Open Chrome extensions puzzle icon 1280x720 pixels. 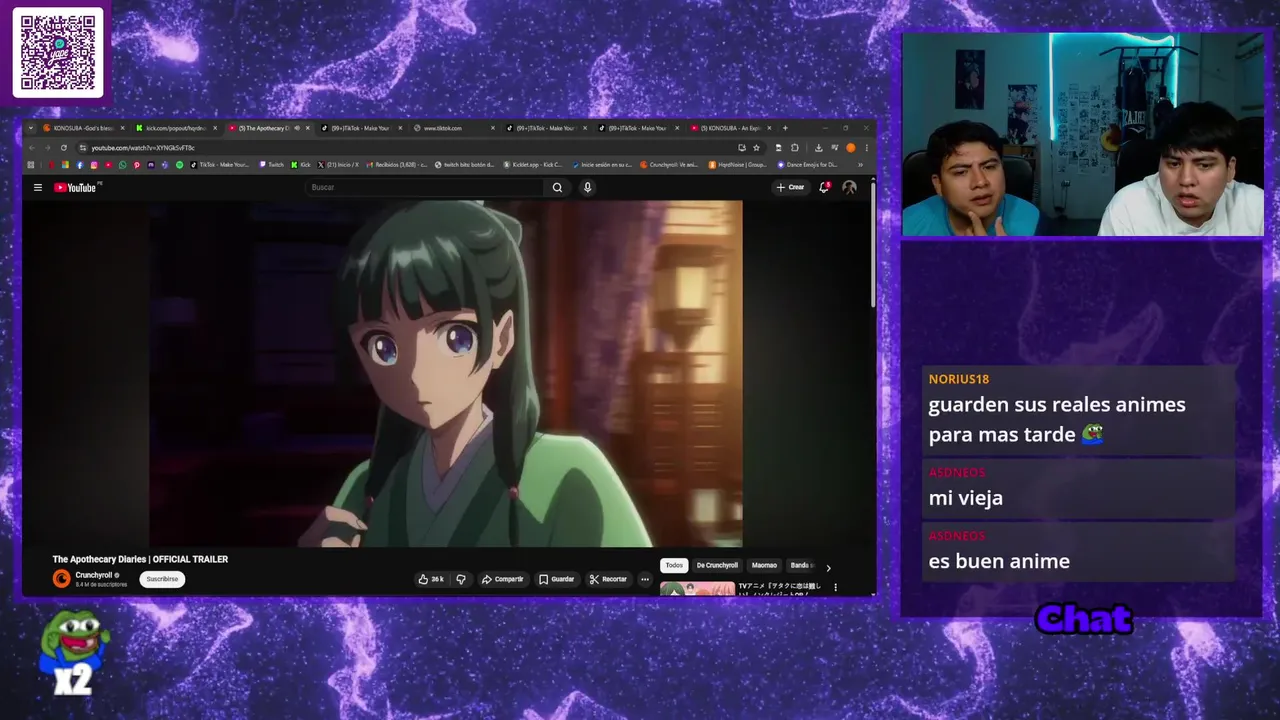[x=794, y=148]
